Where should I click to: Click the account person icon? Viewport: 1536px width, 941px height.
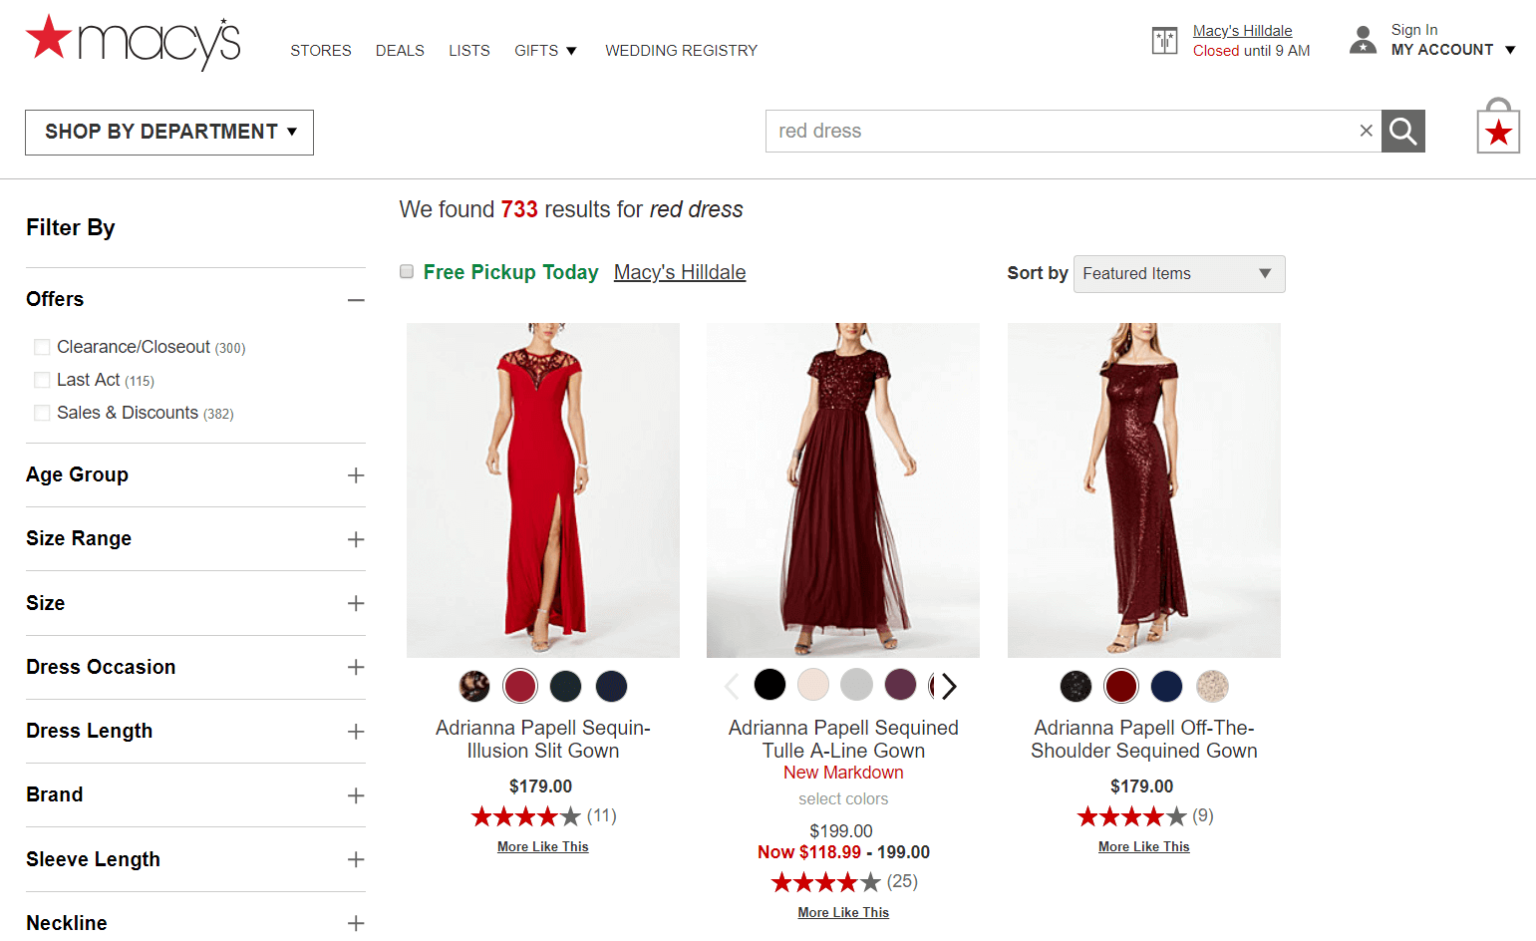tap(1363, 39)
